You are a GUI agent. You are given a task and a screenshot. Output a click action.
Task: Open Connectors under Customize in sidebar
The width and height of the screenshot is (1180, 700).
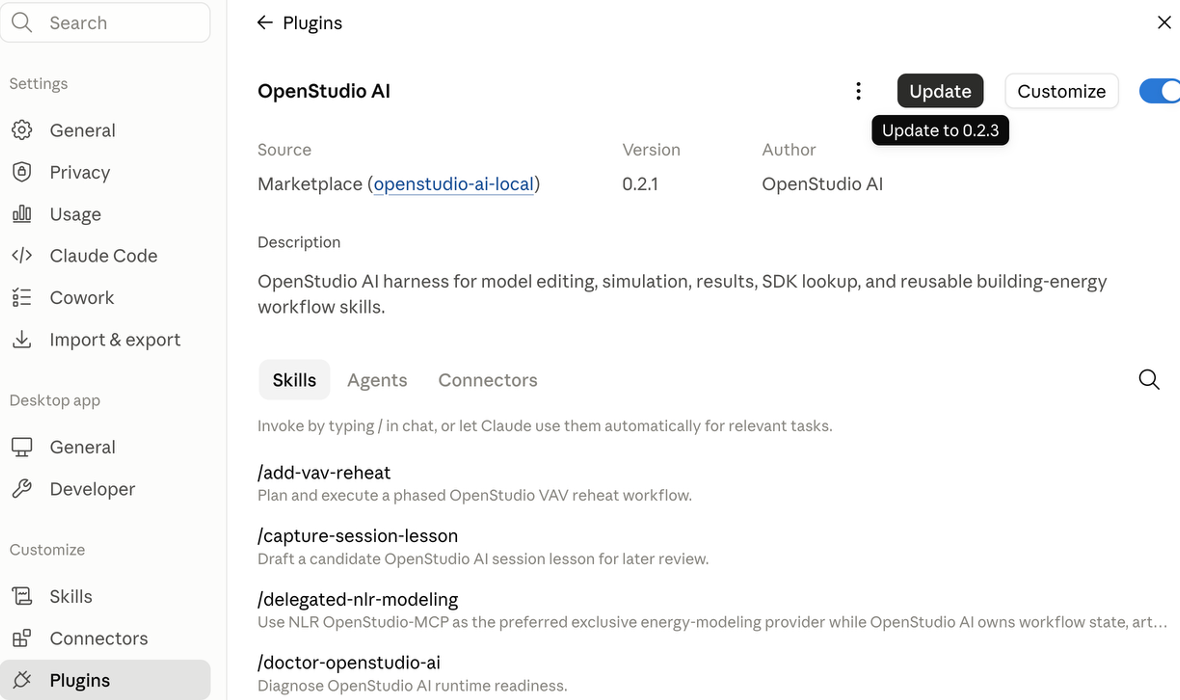pyautogui.click(x=105, y=638)
